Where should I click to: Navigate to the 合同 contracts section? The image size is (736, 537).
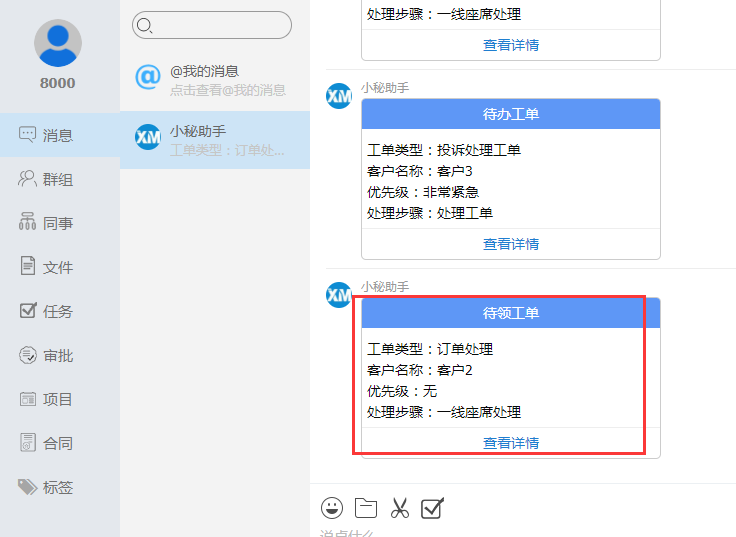[58, 444]
